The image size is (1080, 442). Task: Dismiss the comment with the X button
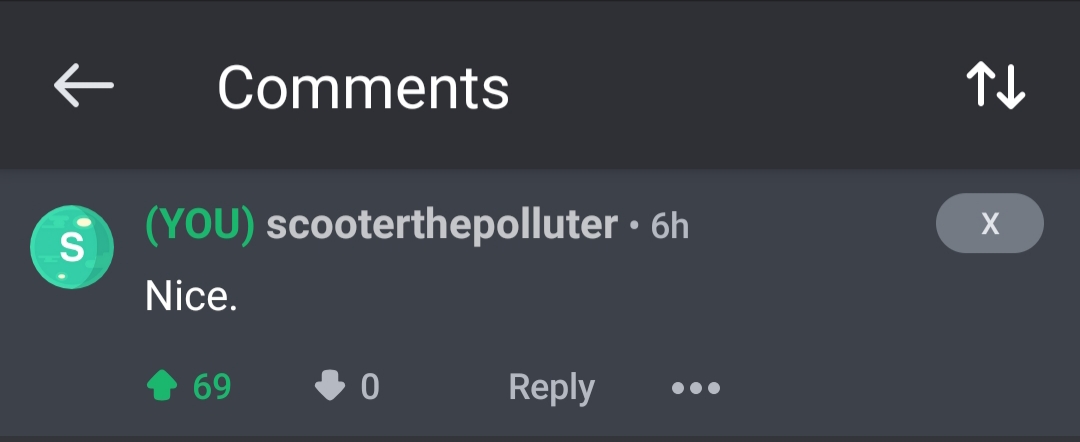click(989, 223)
